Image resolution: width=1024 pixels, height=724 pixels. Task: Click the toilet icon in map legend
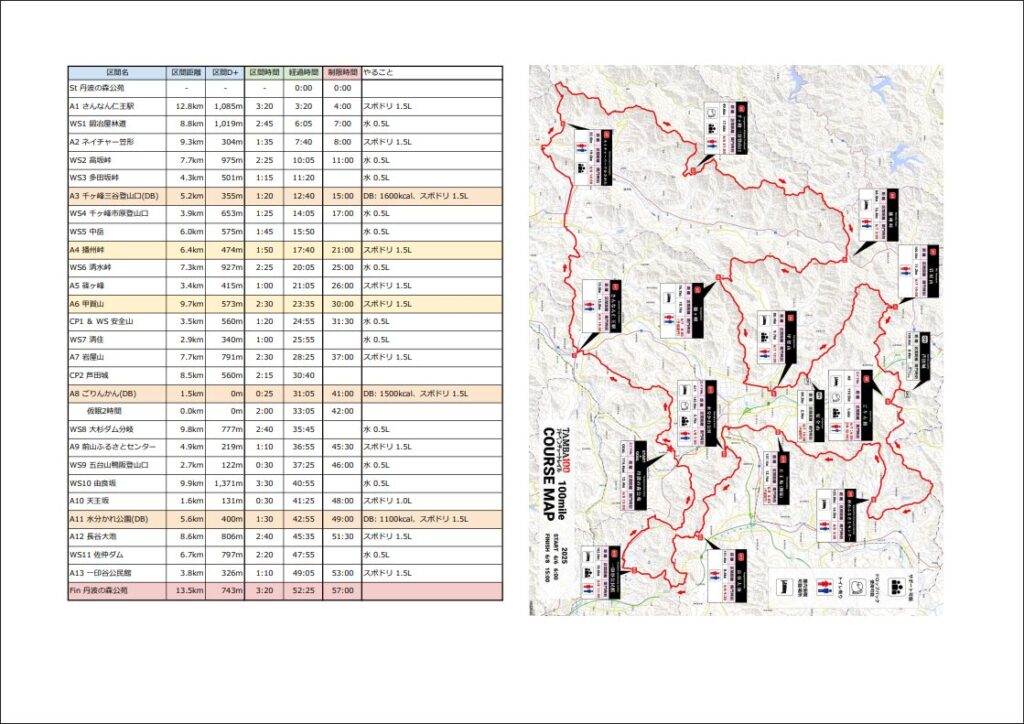click(x=824, y=584)
